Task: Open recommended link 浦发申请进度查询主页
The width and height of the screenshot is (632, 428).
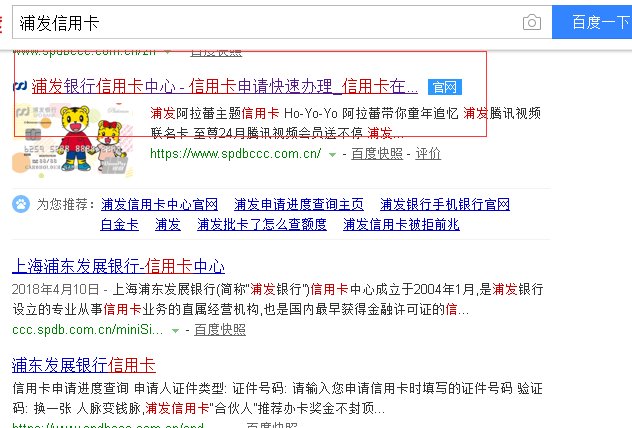Action: pos(299,204)
